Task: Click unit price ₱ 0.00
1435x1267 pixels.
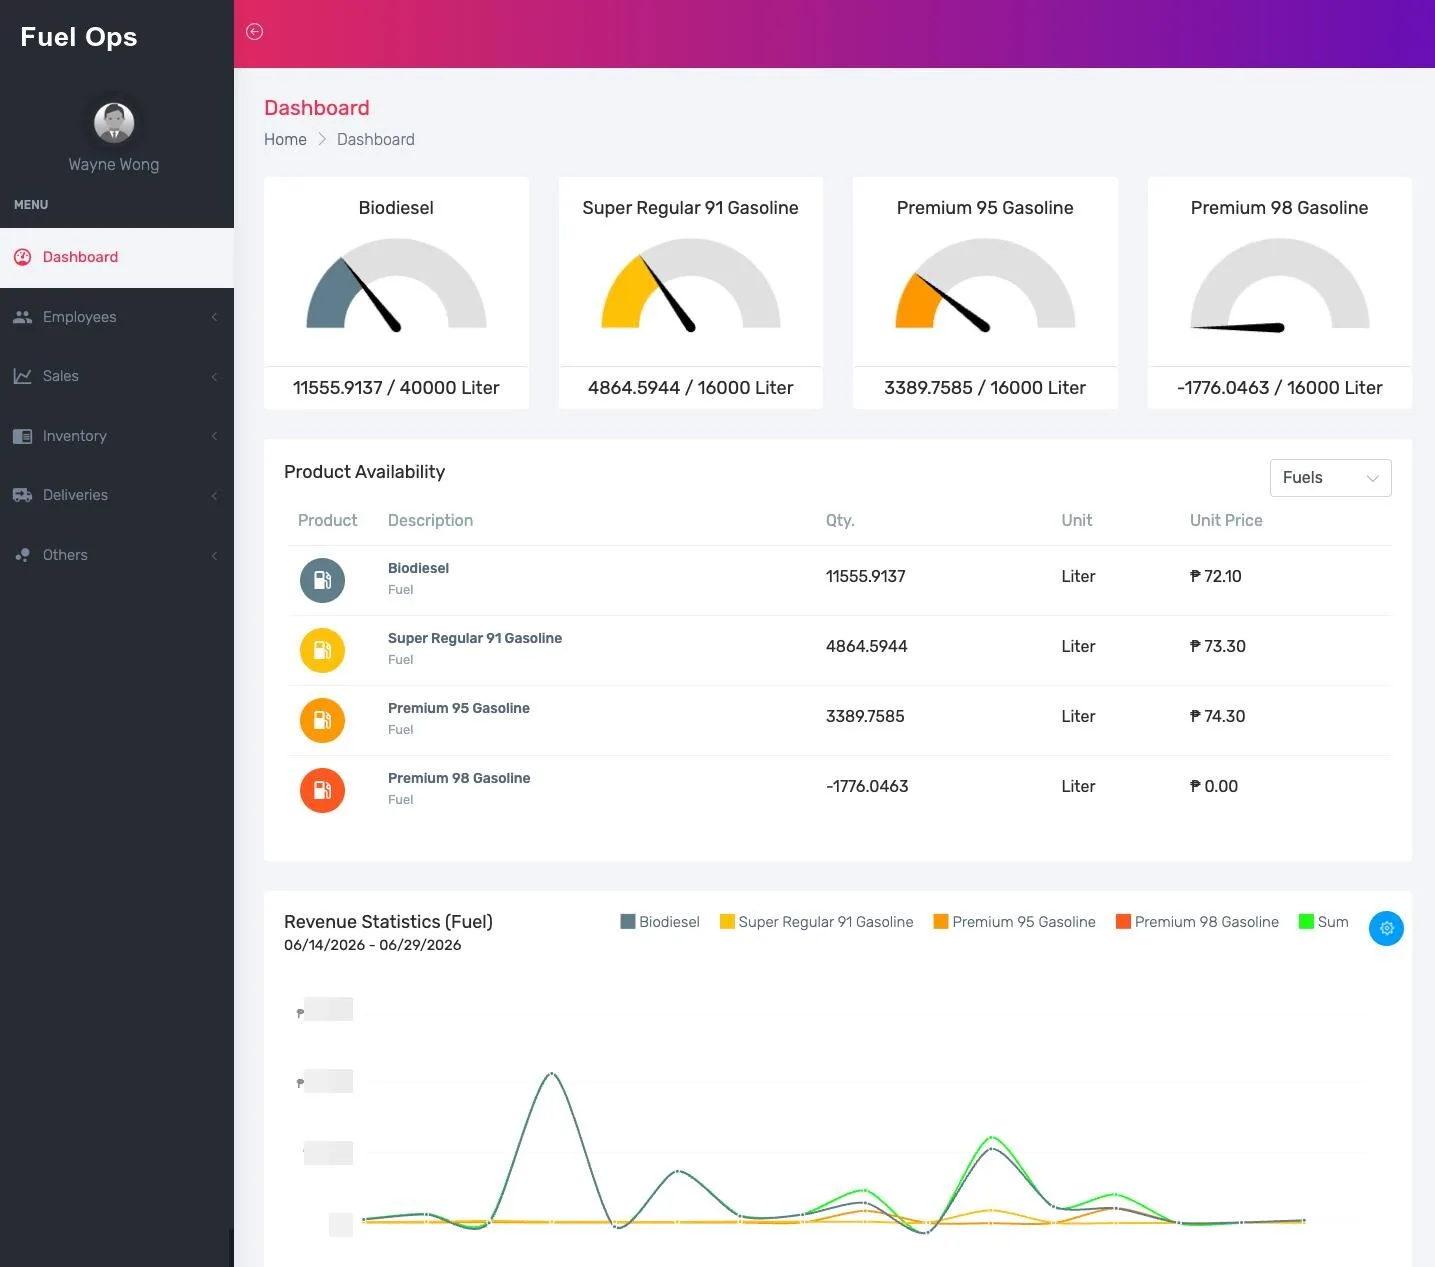Action: point(1214,786)
